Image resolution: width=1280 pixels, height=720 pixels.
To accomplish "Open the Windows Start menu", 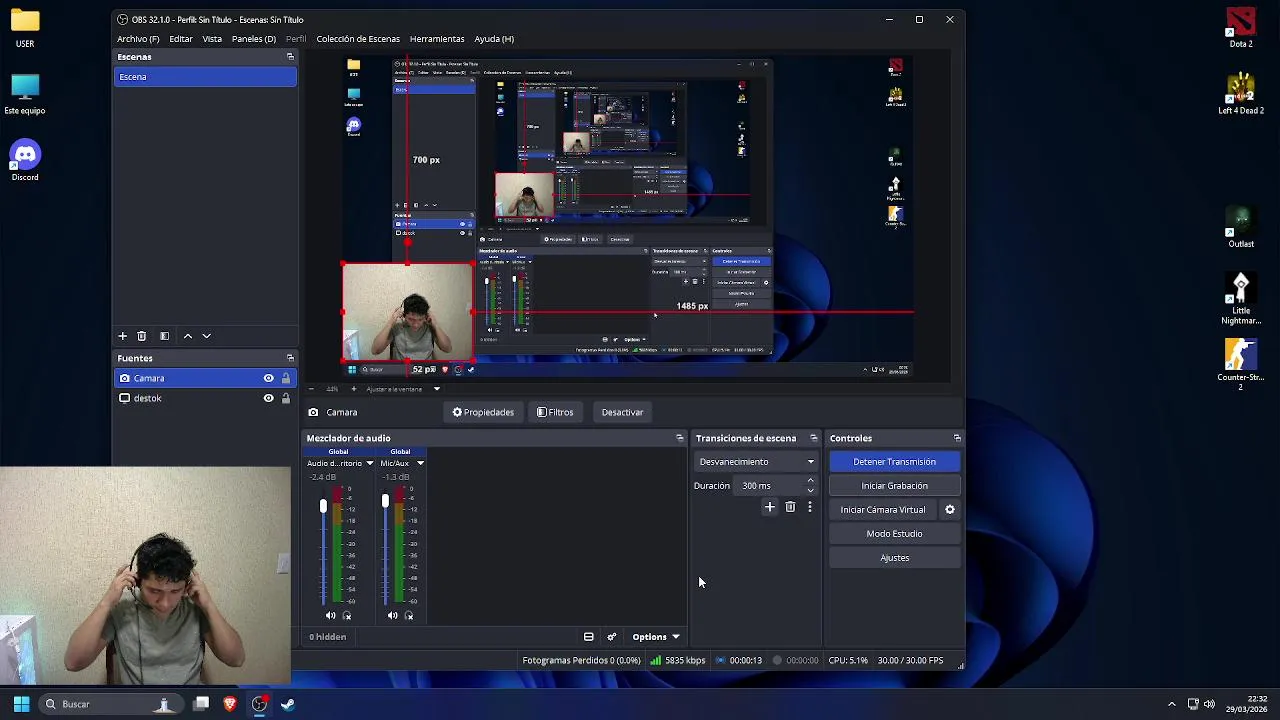I will tap(21, 704).
